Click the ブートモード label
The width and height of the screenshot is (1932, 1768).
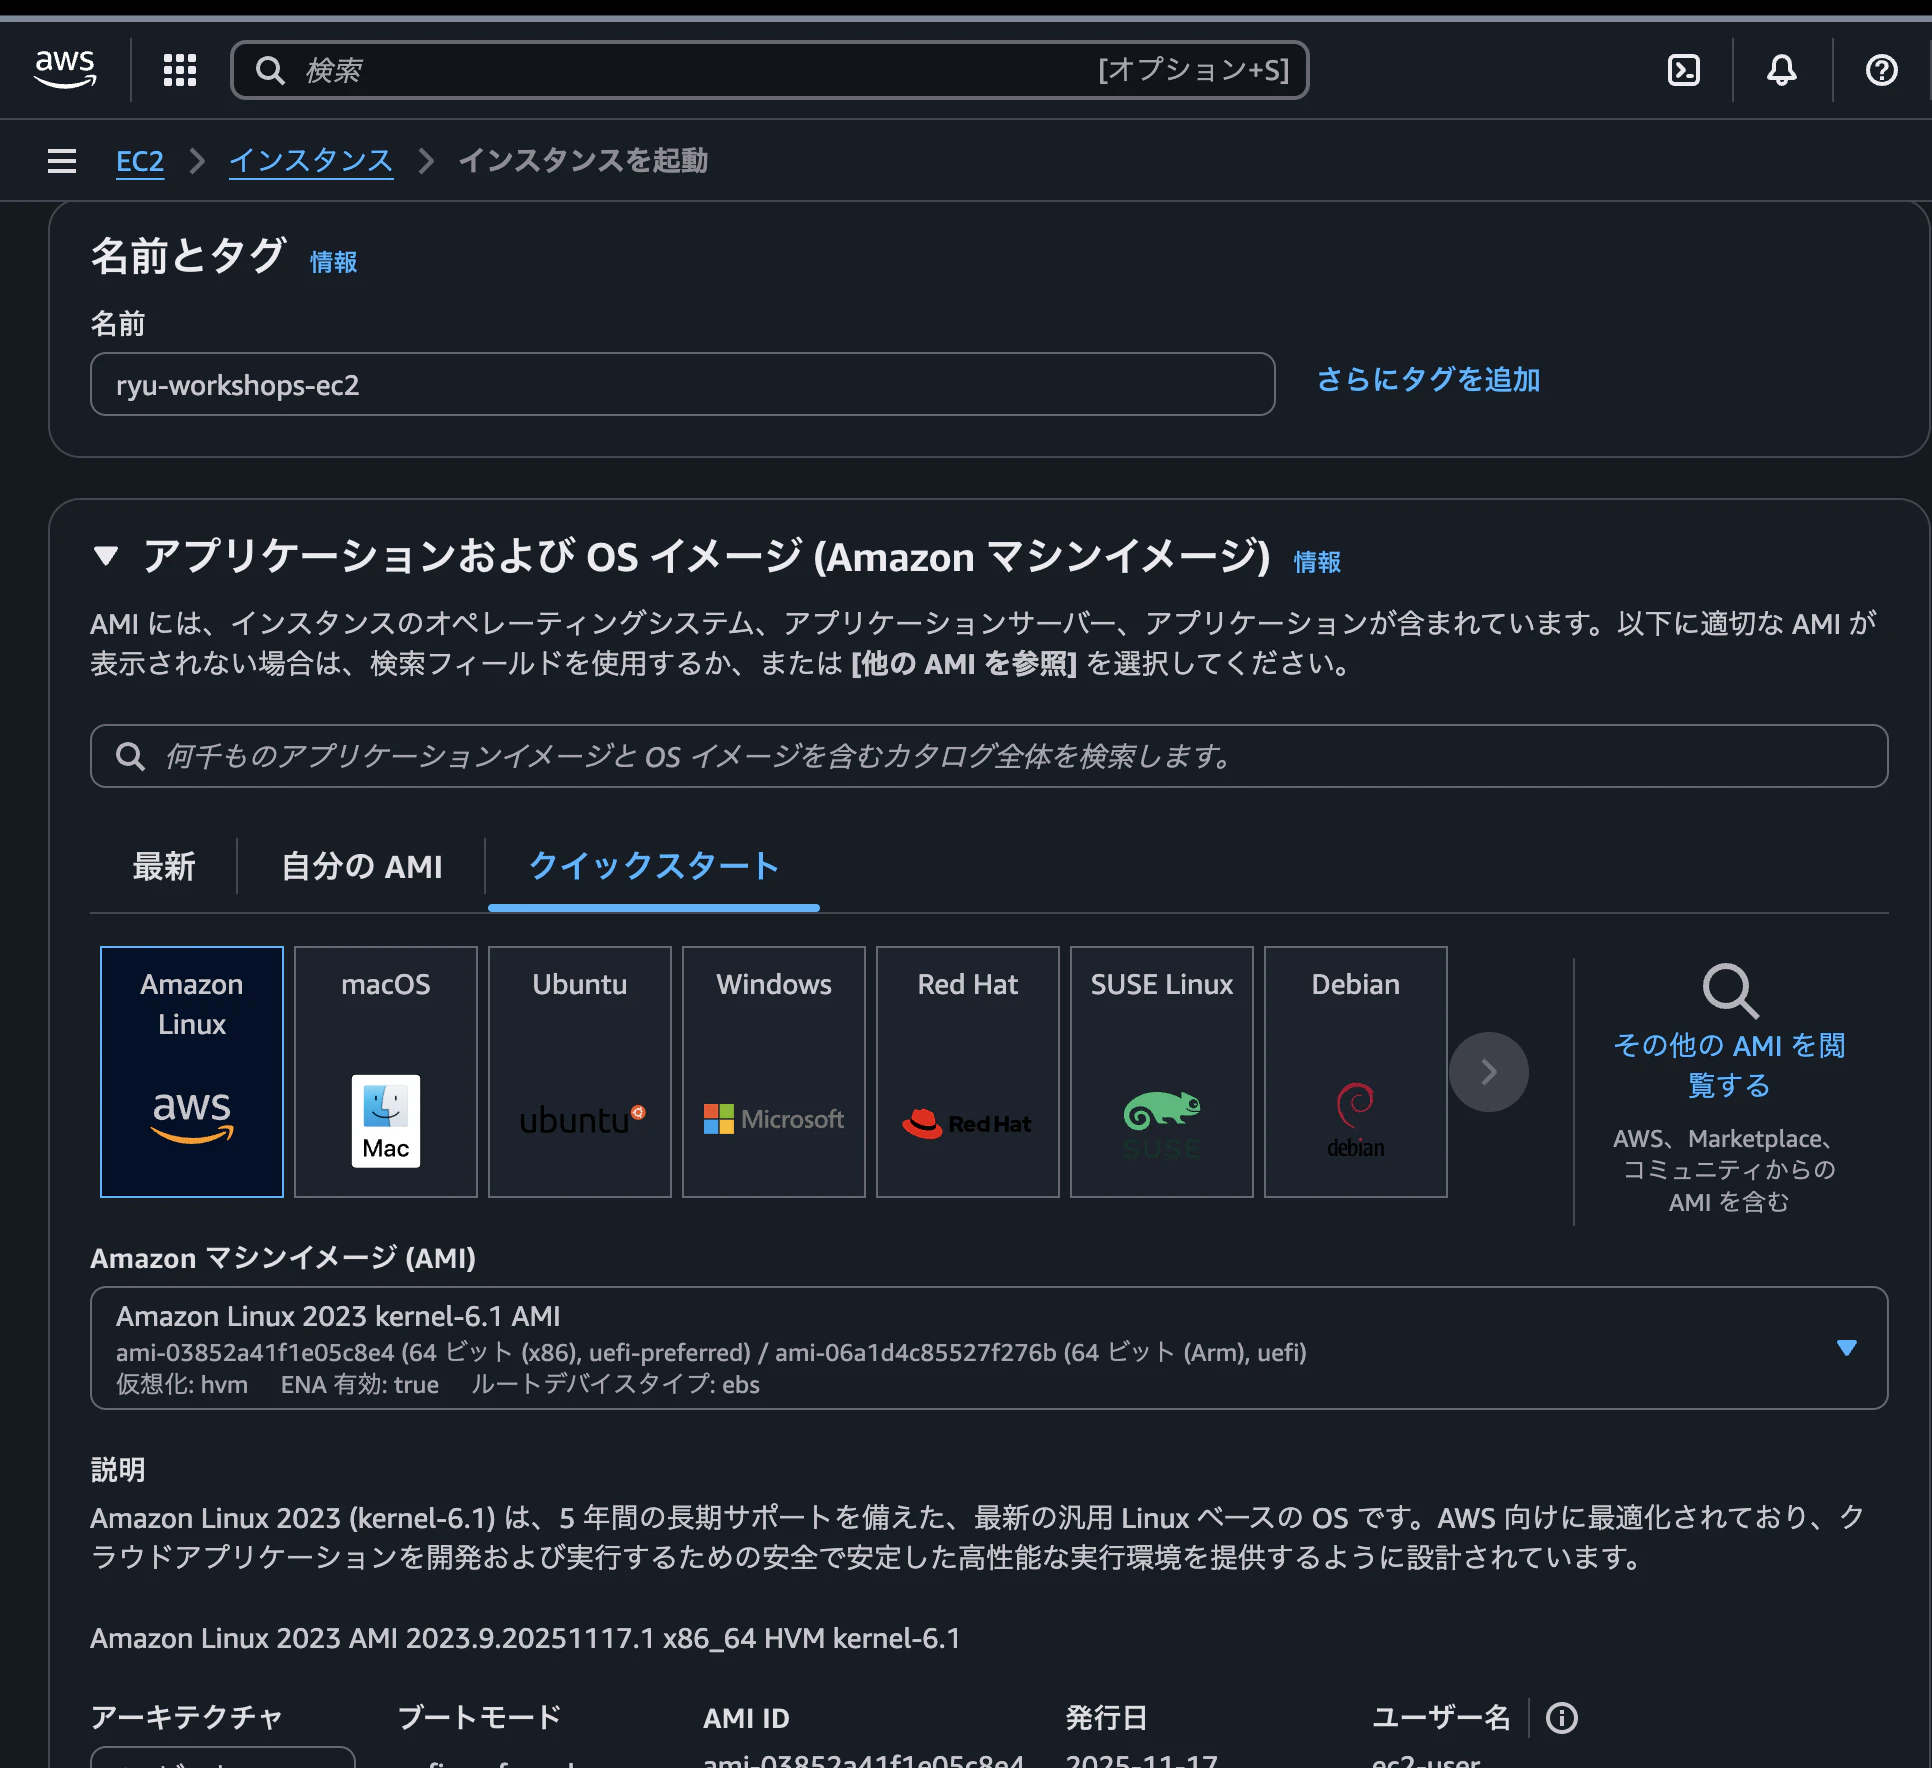click(x=479, y=1718)
